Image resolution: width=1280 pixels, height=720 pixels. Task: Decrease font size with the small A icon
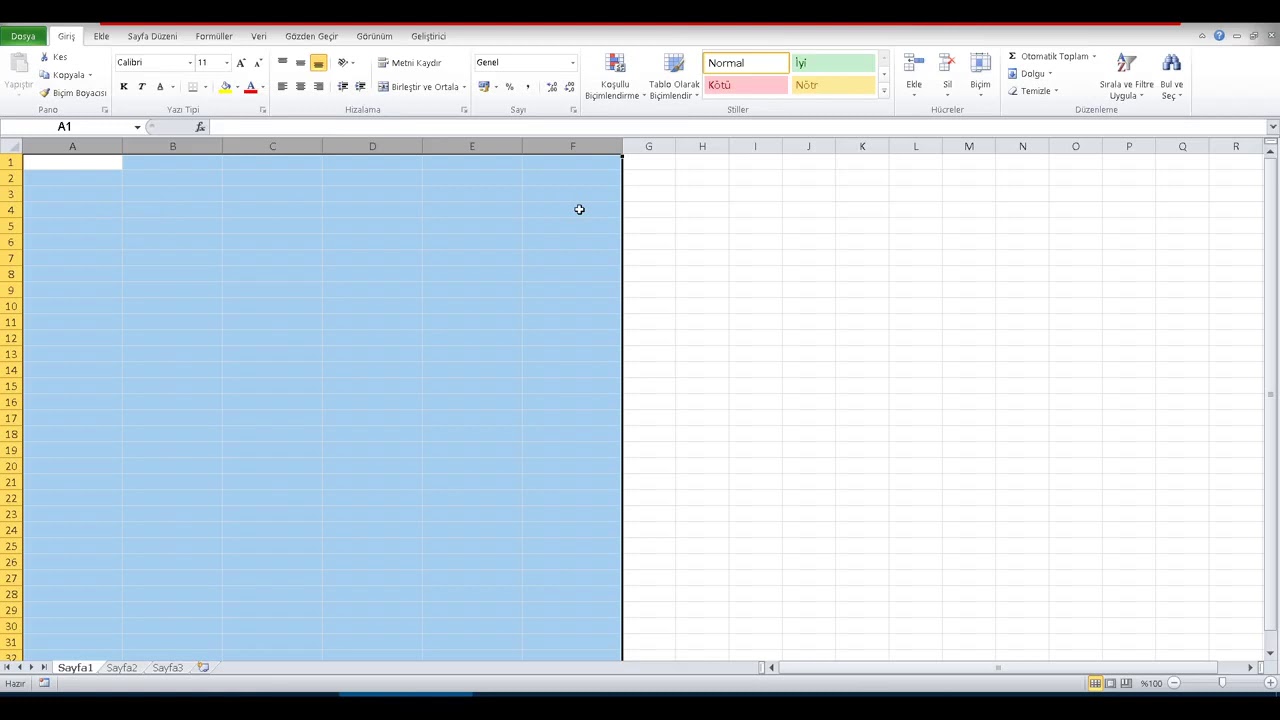click(258, 62)
